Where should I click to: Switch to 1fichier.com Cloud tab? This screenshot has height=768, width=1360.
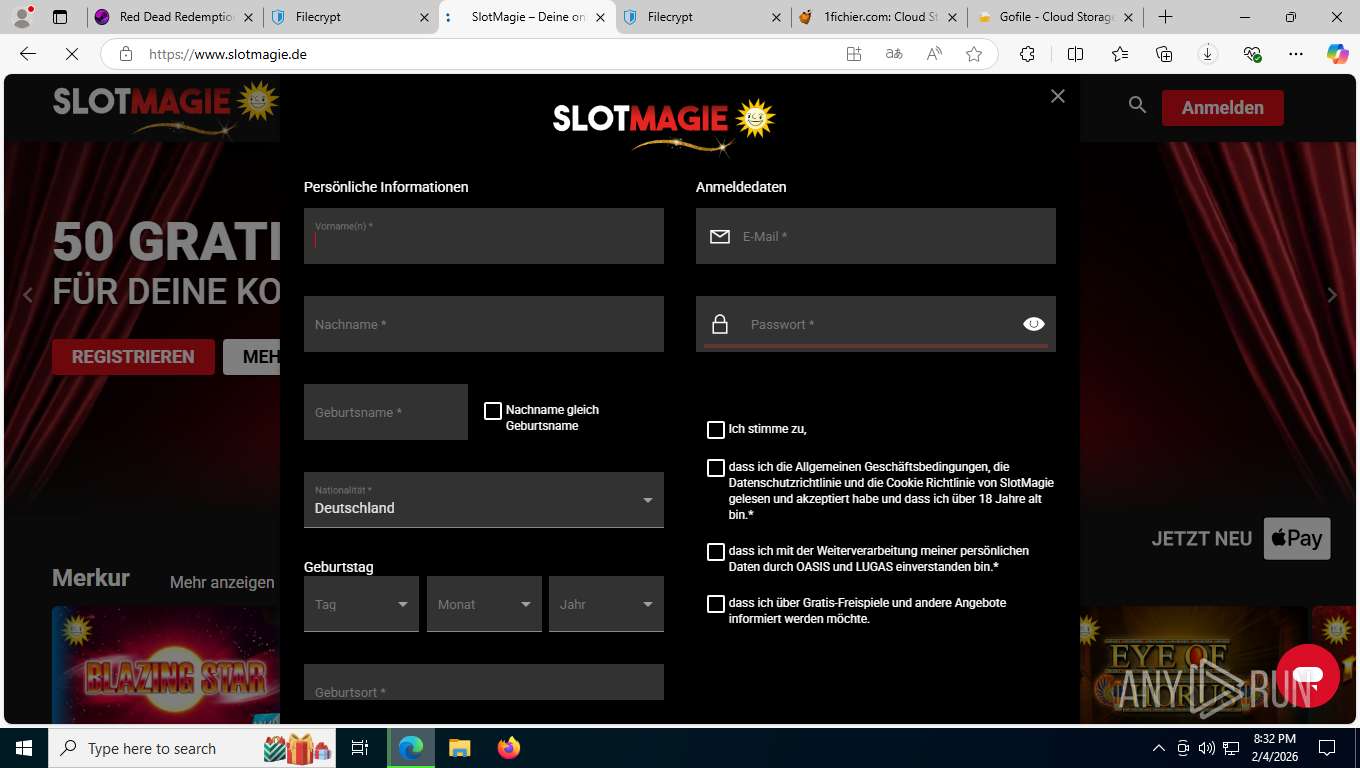coord(877,17)
